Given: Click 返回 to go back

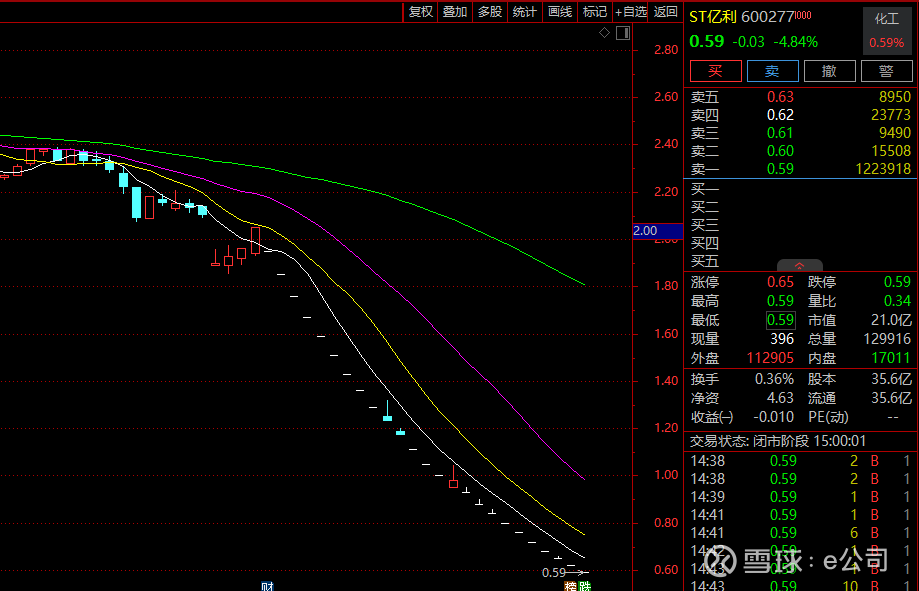Looking at the screenshot, I should point(666,12).
